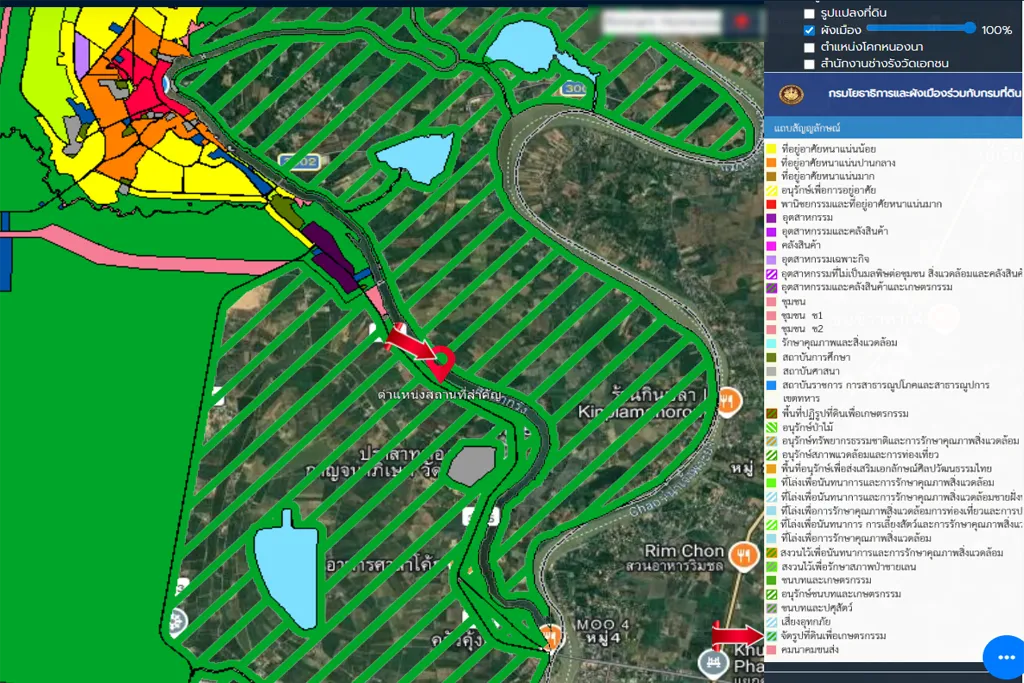Click the blurred search box on the map
Viewport: 1024px width, 683px height.
click(660, 21)
